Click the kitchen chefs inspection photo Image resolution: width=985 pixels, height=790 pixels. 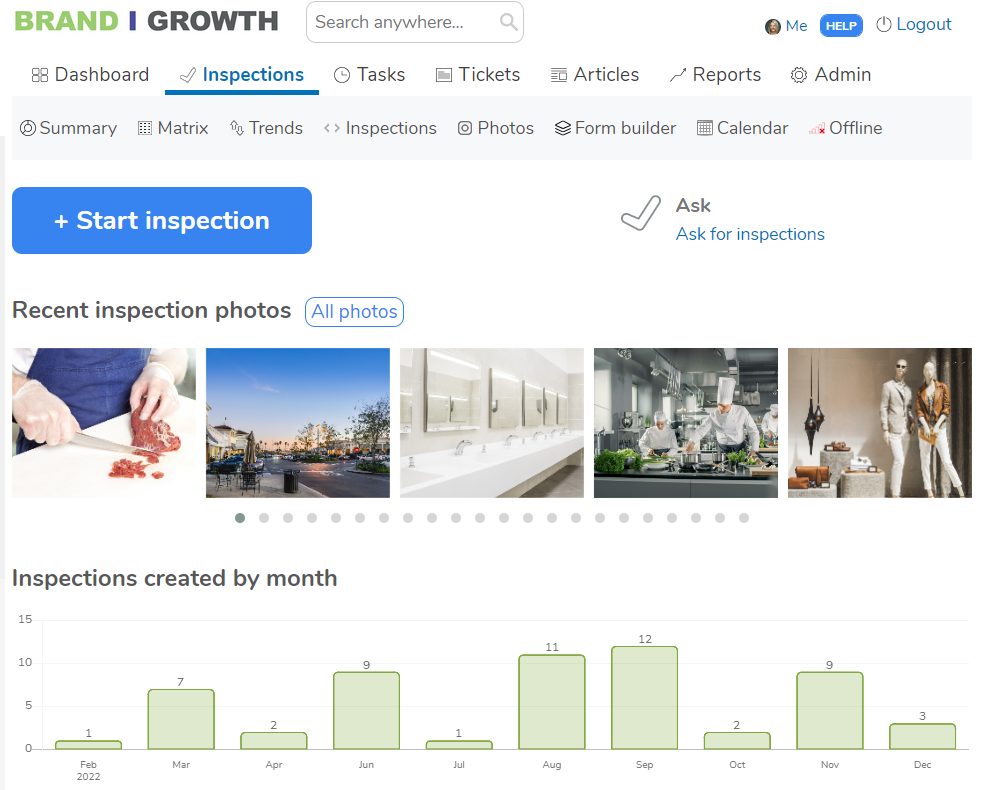(x=685, y=422)
